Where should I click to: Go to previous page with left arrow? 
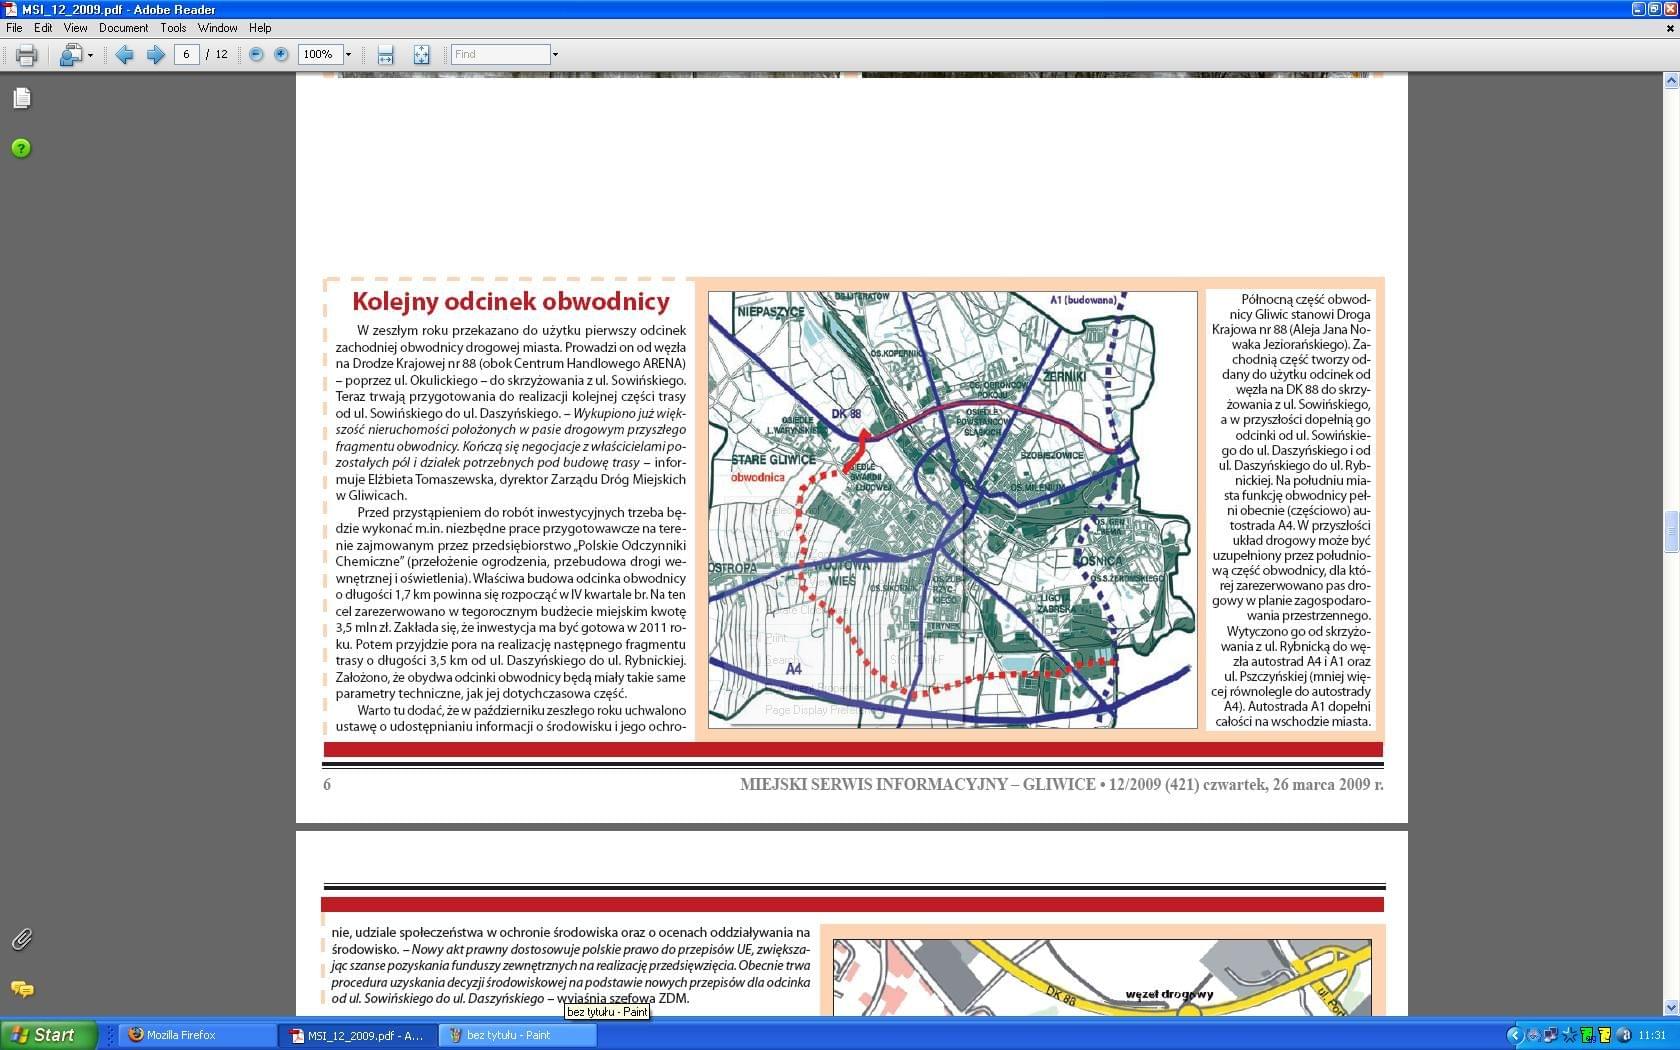click(124, 55)
